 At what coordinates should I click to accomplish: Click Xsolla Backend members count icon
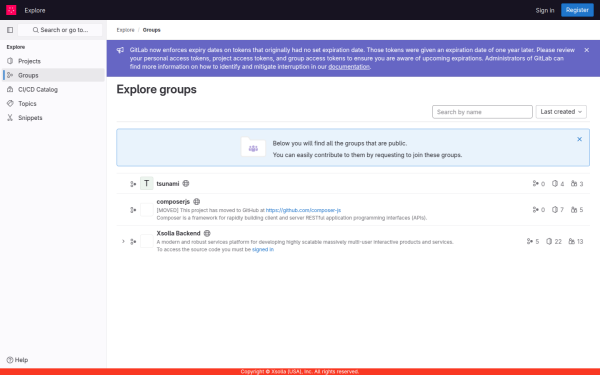[x=571, y=241]
